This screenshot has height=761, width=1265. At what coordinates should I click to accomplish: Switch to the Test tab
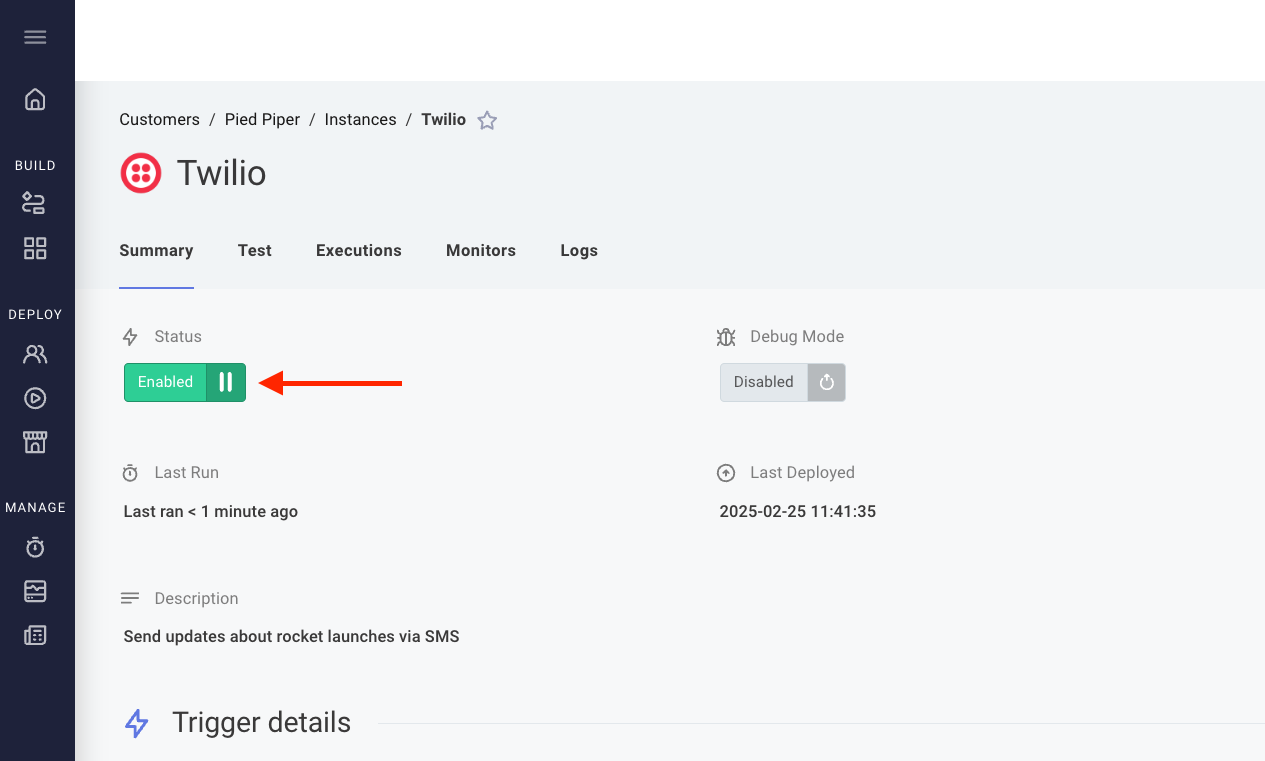[254, 251]
